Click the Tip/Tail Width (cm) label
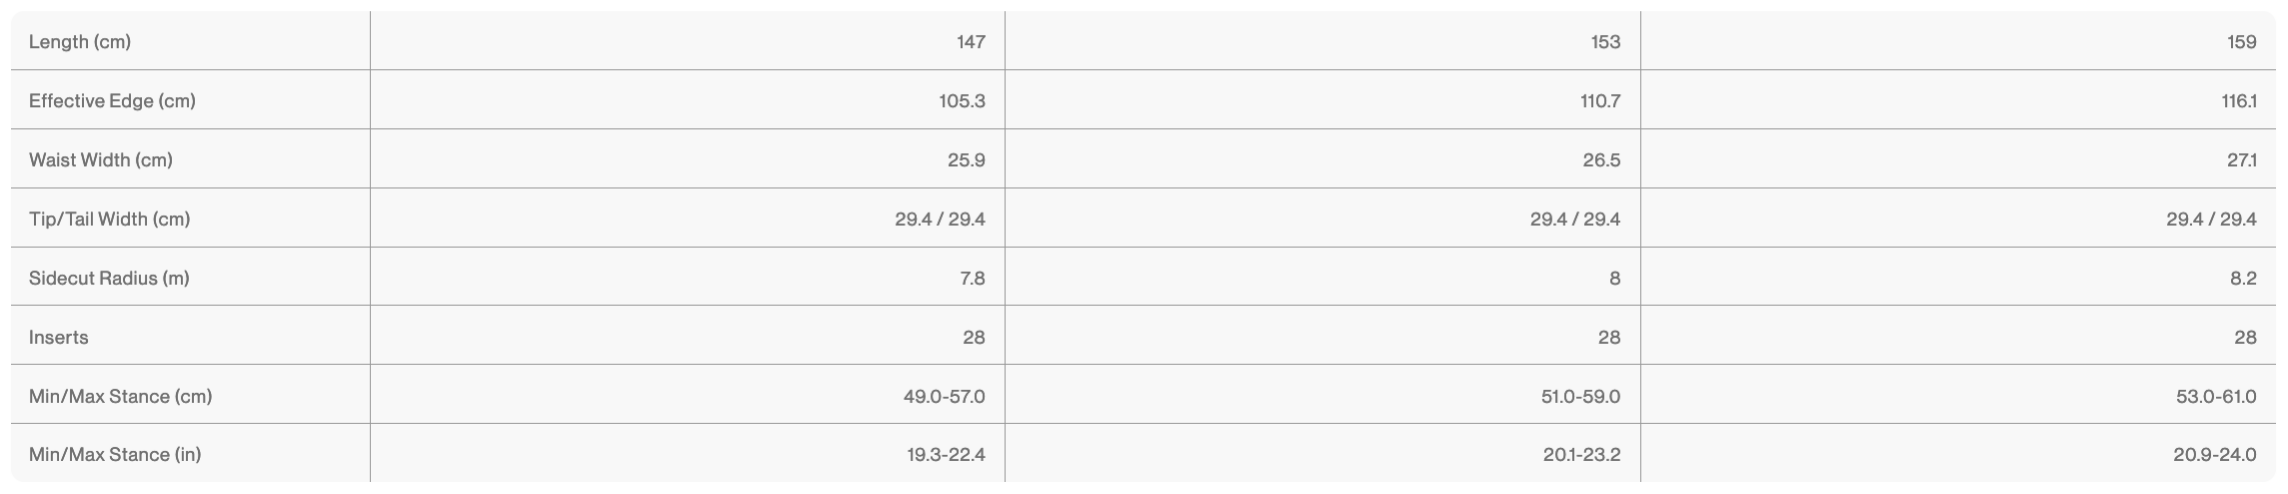The image size is (2288, 494). tap(110, 219)
